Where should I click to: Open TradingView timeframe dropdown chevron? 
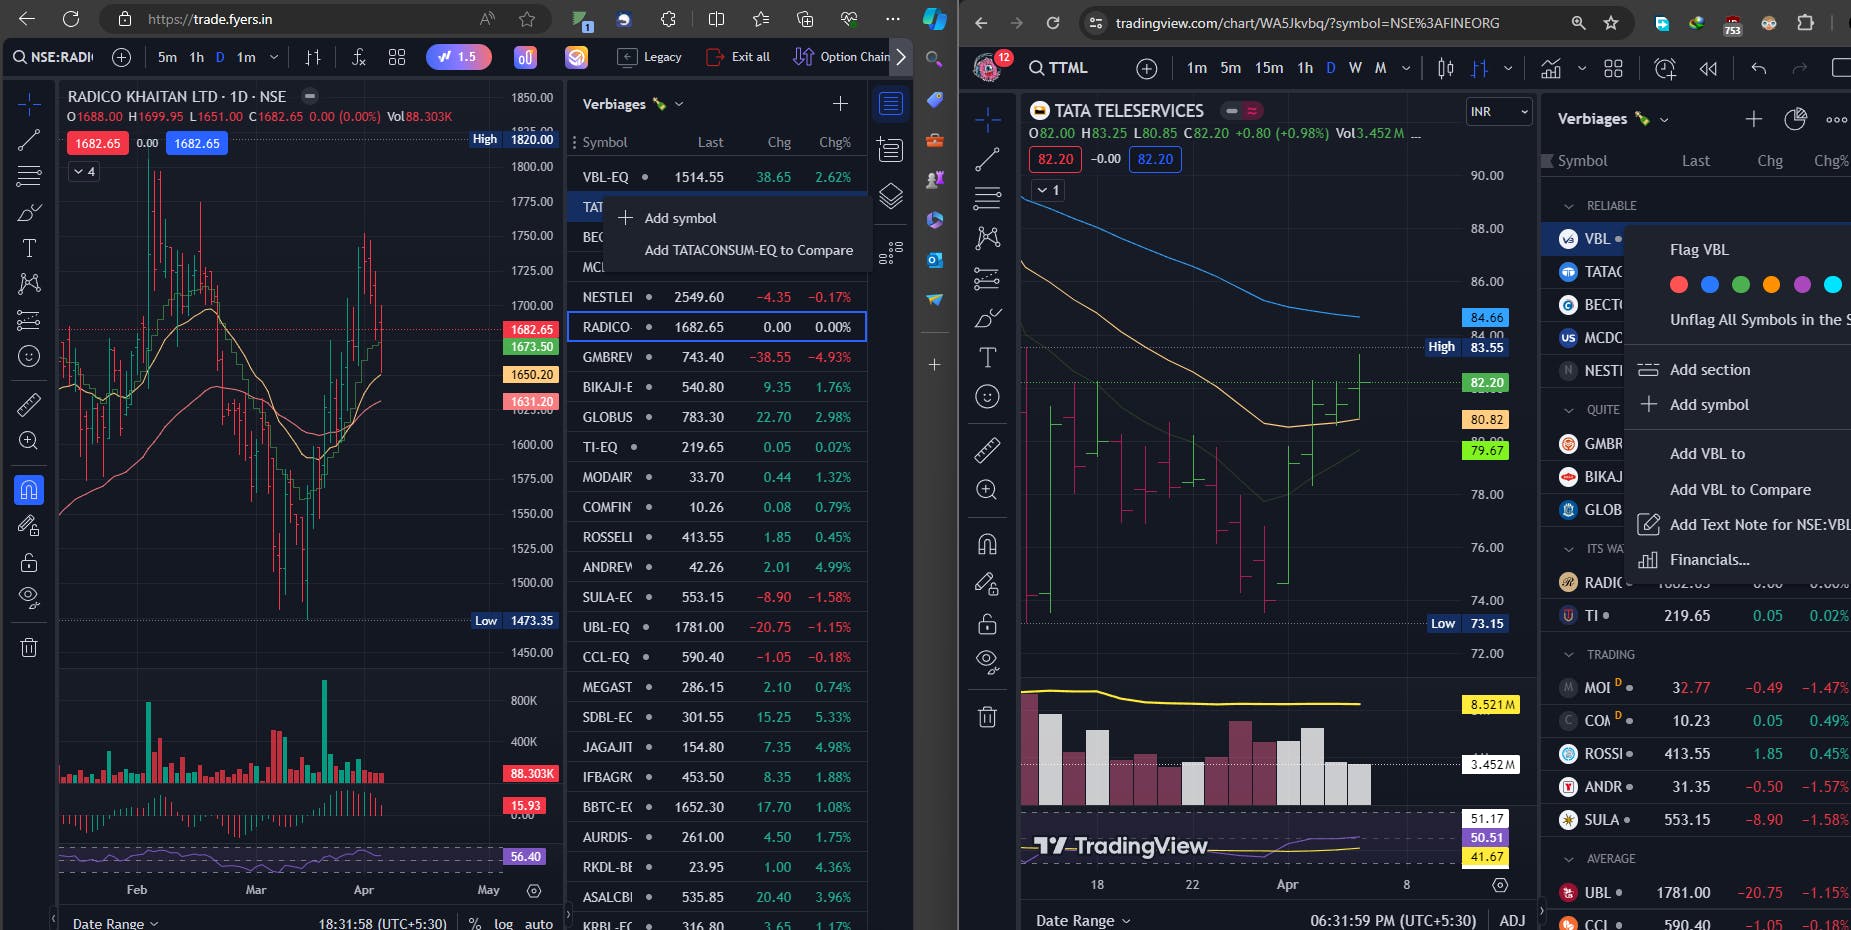(x=1406, y=68)
